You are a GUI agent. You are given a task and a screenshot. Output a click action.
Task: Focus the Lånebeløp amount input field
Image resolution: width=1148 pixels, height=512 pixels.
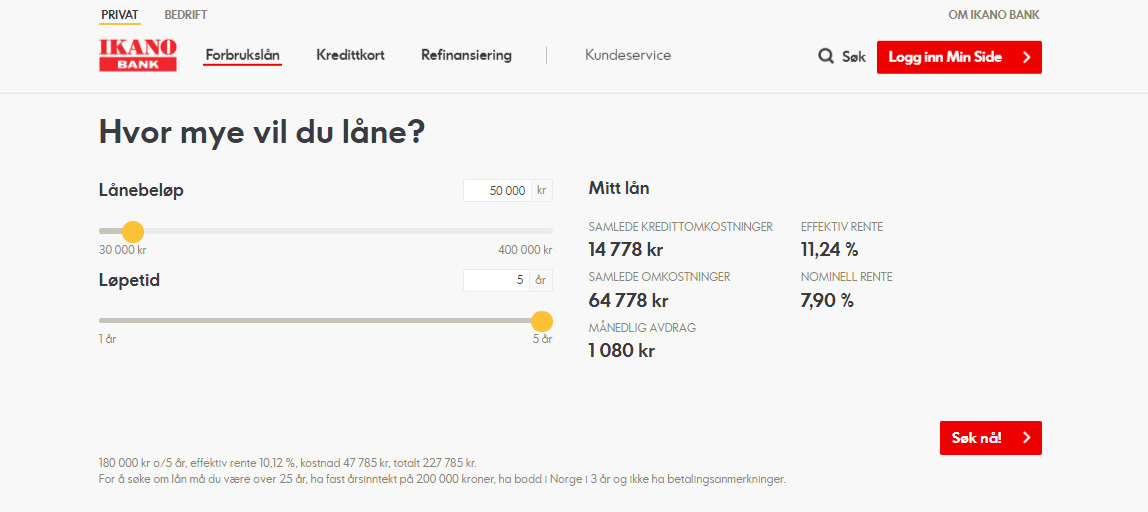[x=497, y=190]
